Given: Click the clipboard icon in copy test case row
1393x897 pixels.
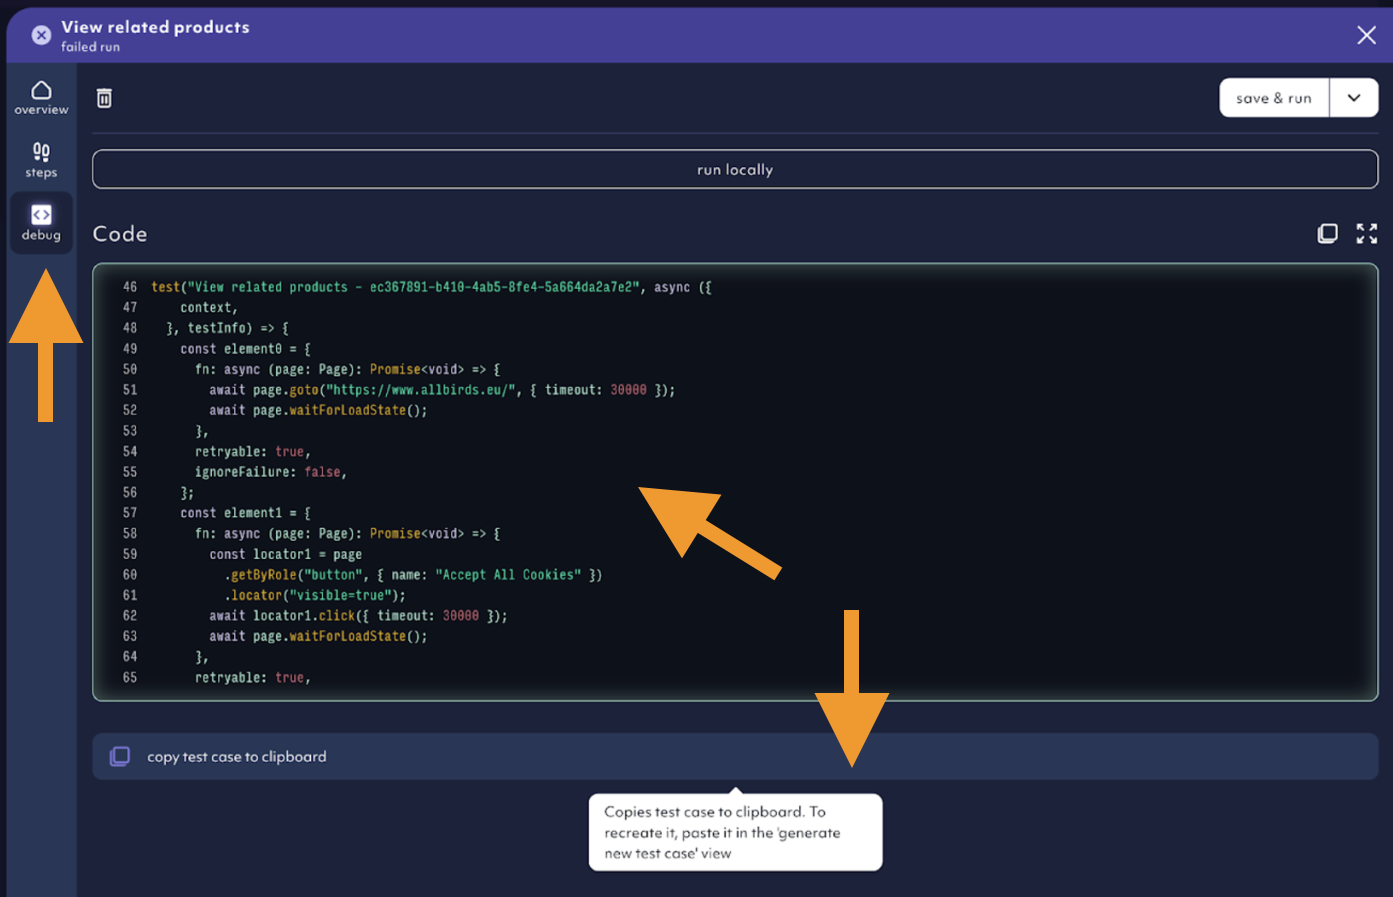Looking at the screenshot, I should coord(120,756).
